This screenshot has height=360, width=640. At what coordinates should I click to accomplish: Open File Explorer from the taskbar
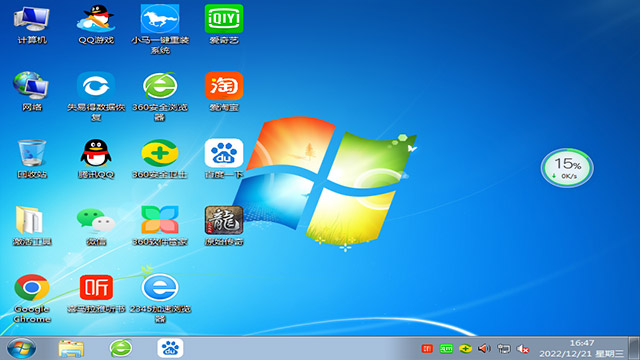[71, 349]
